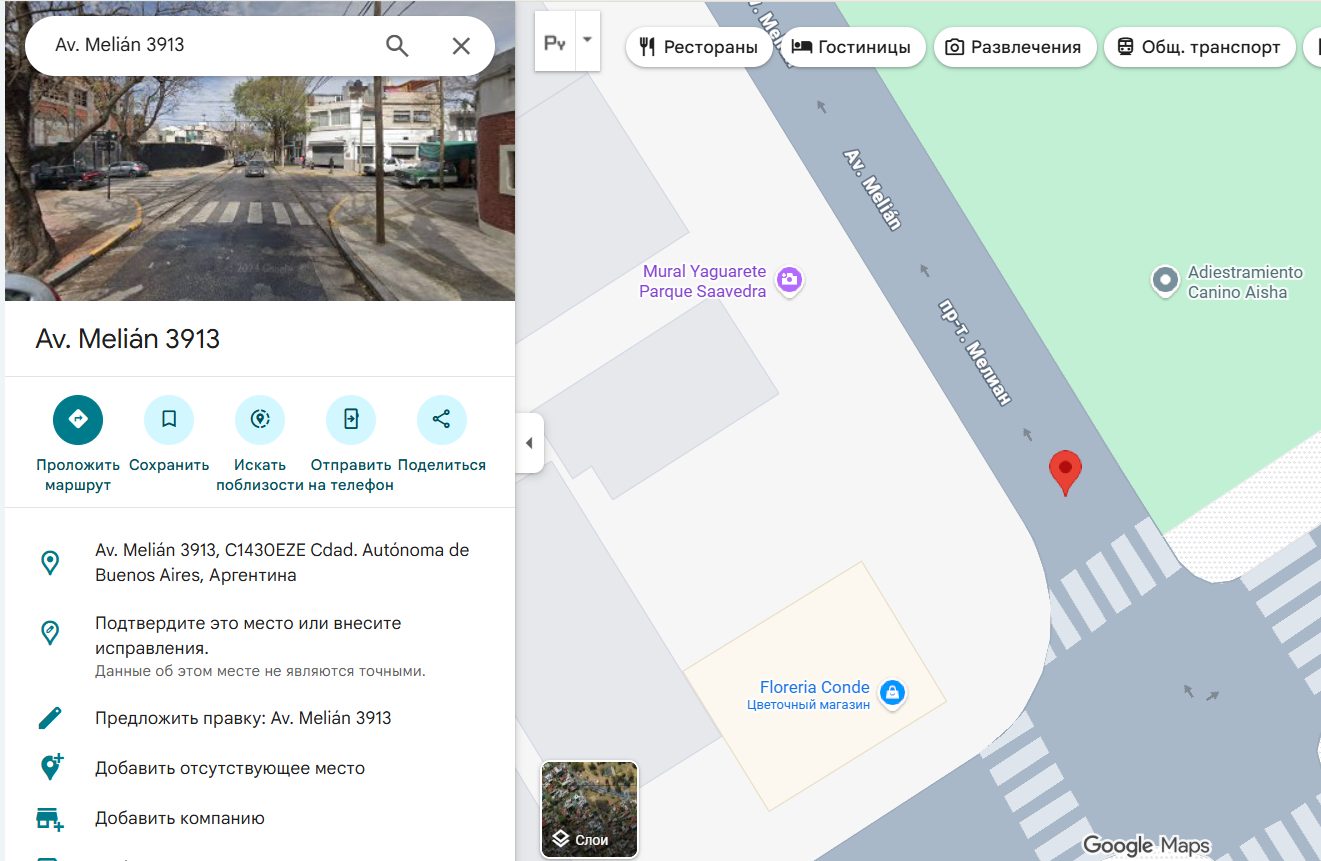Click the Поделиться share icon
Image resolution: width=1321 pixels, height=861 pixels.
coord(441,420)
